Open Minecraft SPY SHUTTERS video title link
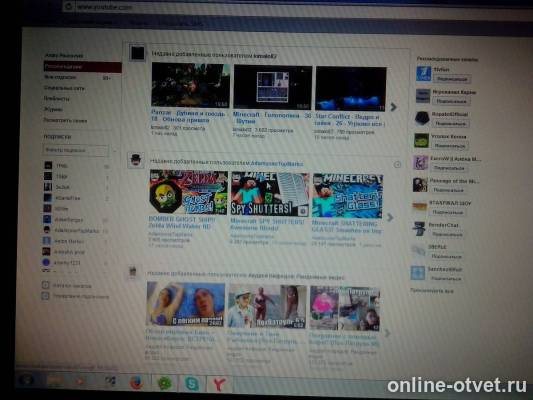Screen dimensions: 533x400 tap(268, 225)
